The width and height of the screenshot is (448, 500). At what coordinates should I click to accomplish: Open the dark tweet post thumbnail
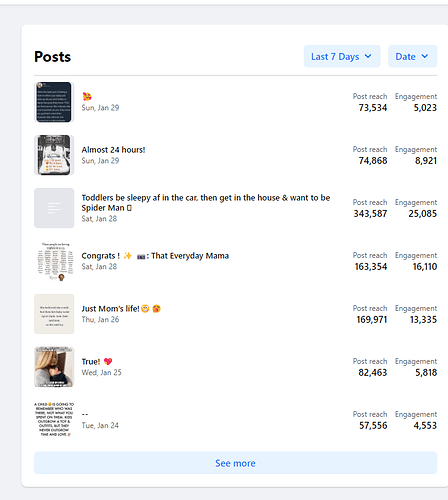(x=54, y=102)
